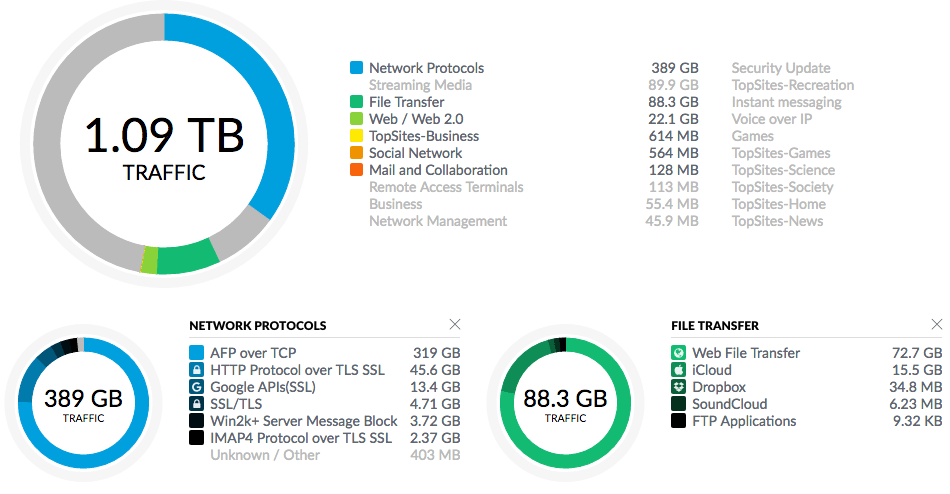Click the SSL/TLS lock icon
Screen dimensions: 950x494
point(196,404)
